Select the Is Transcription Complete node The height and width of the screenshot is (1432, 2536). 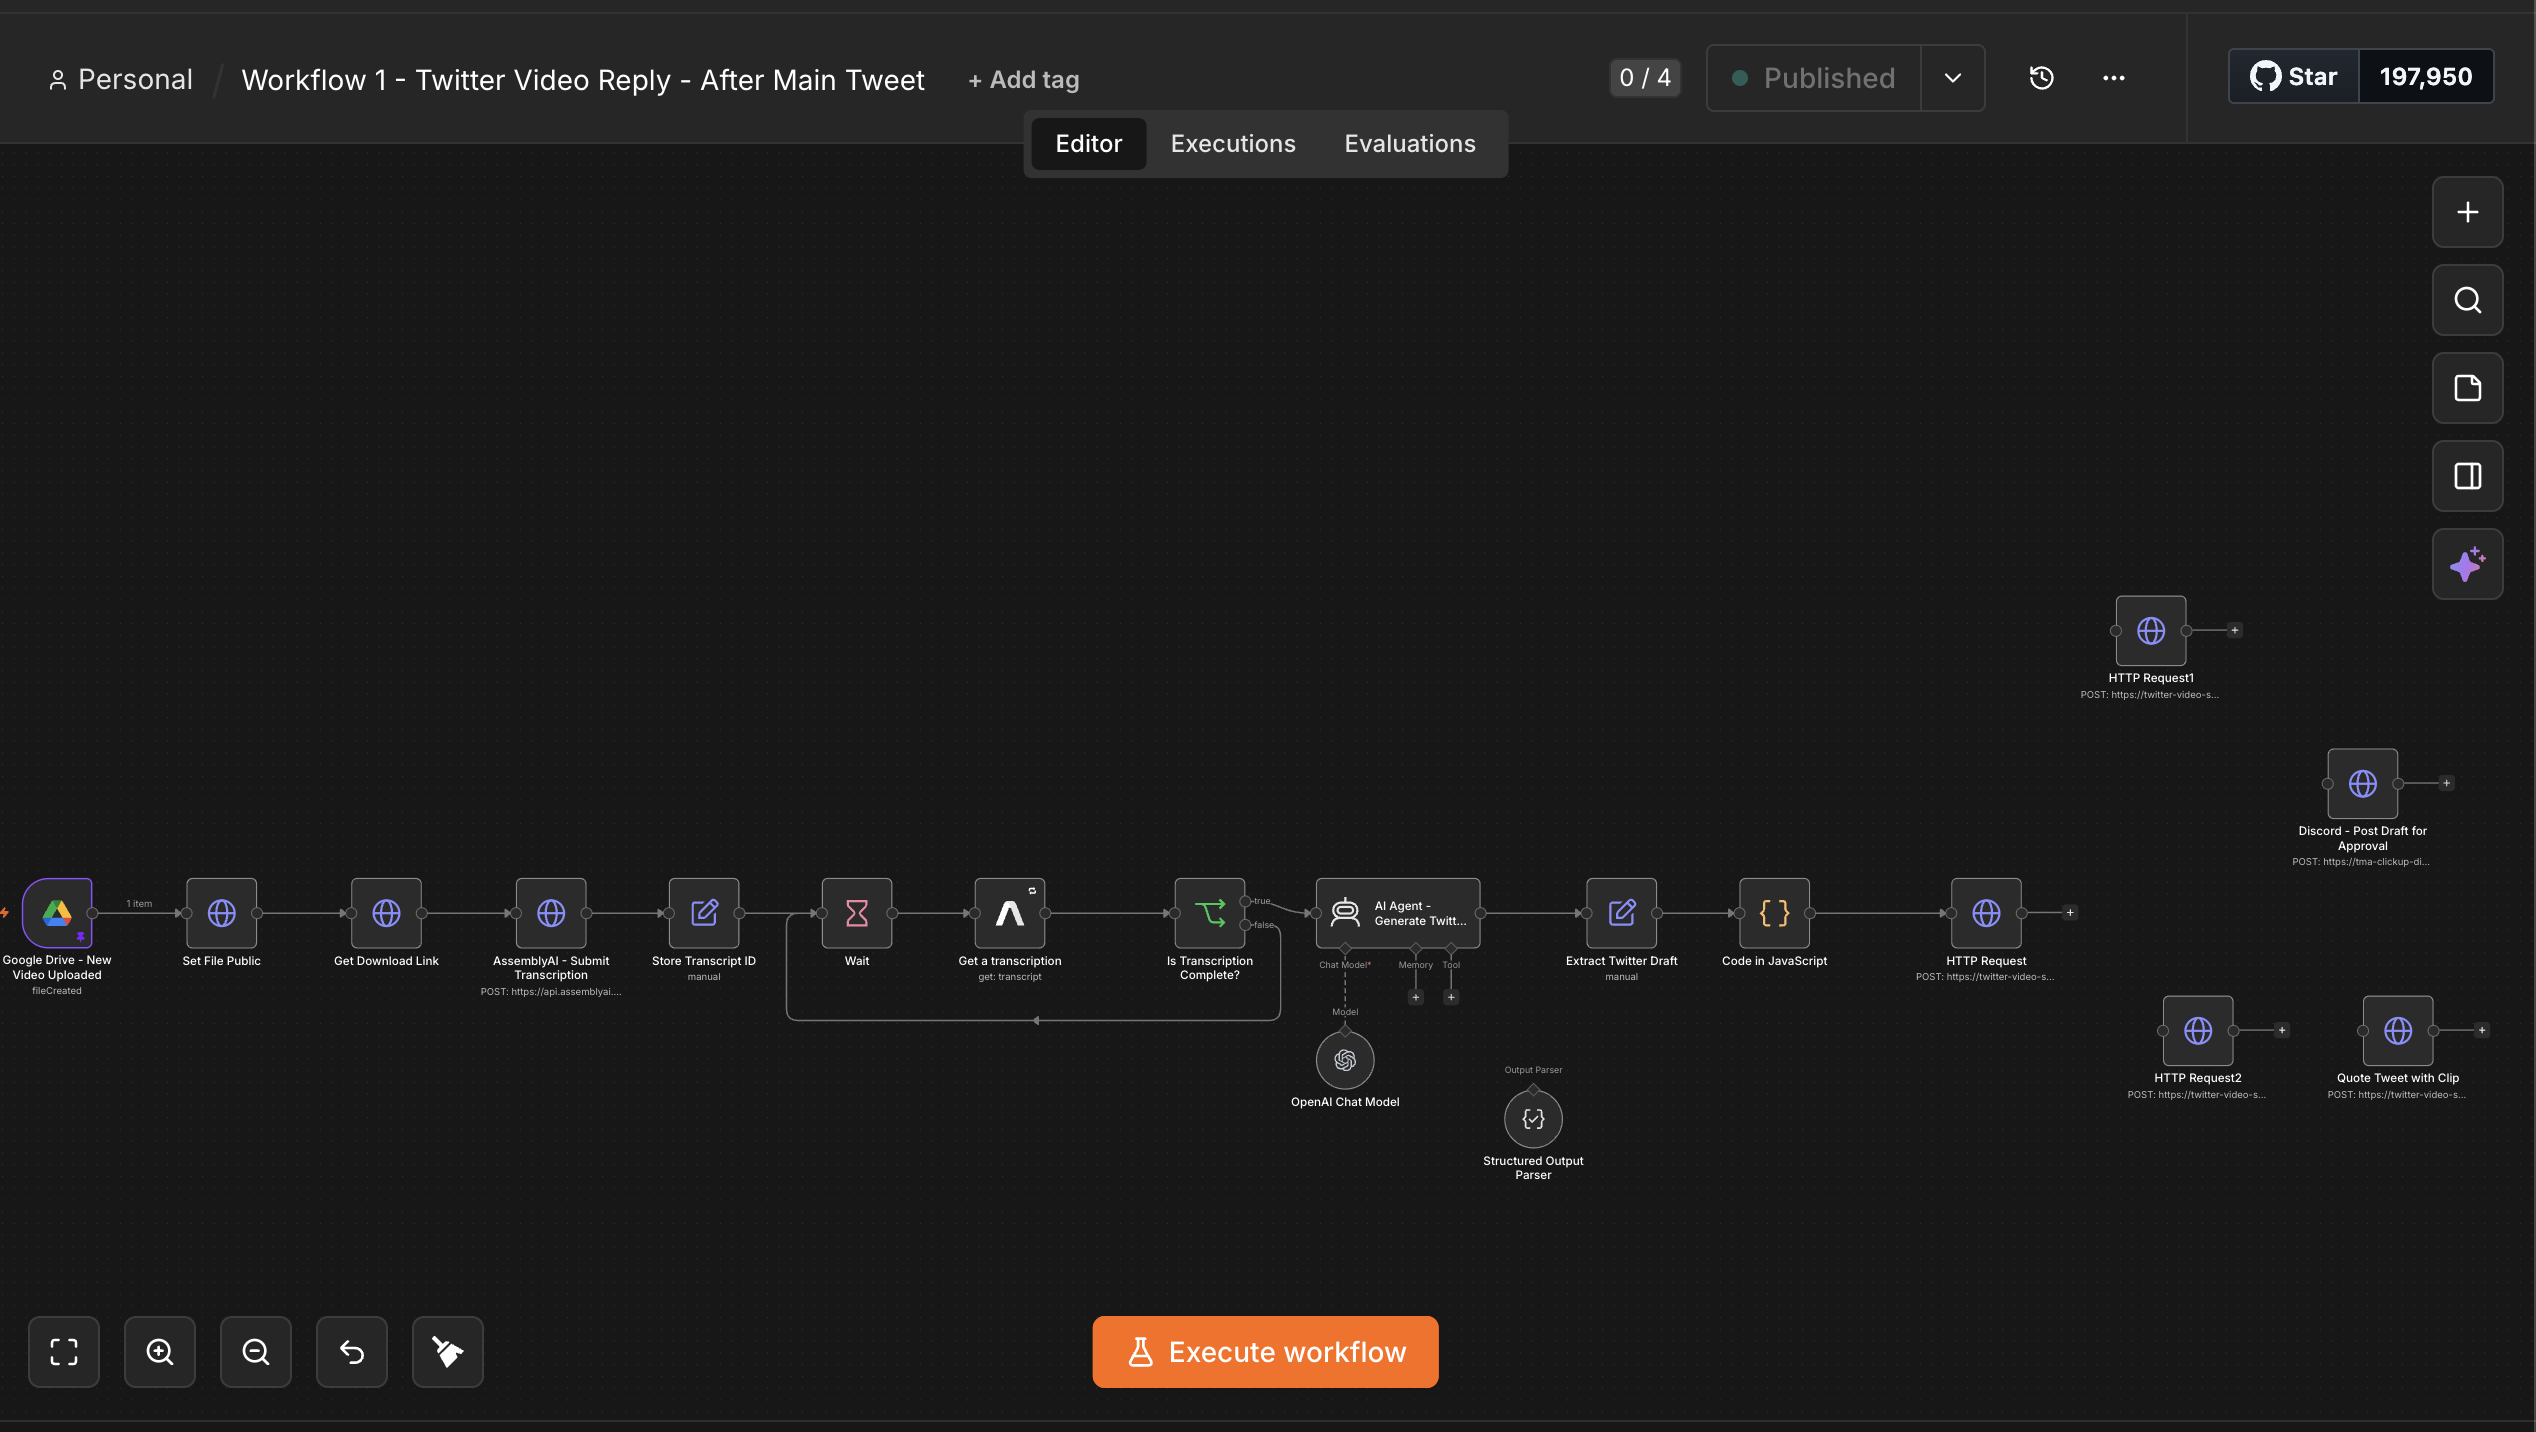pyautogui.click(x=1210, y=912)
